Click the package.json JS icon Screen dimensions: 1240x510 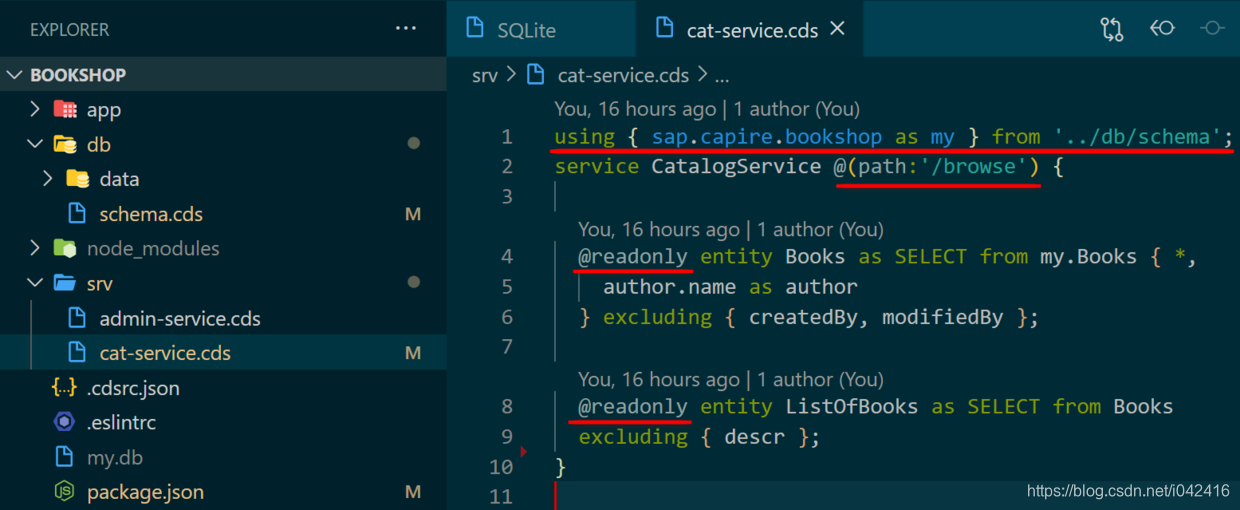[64, 492]
